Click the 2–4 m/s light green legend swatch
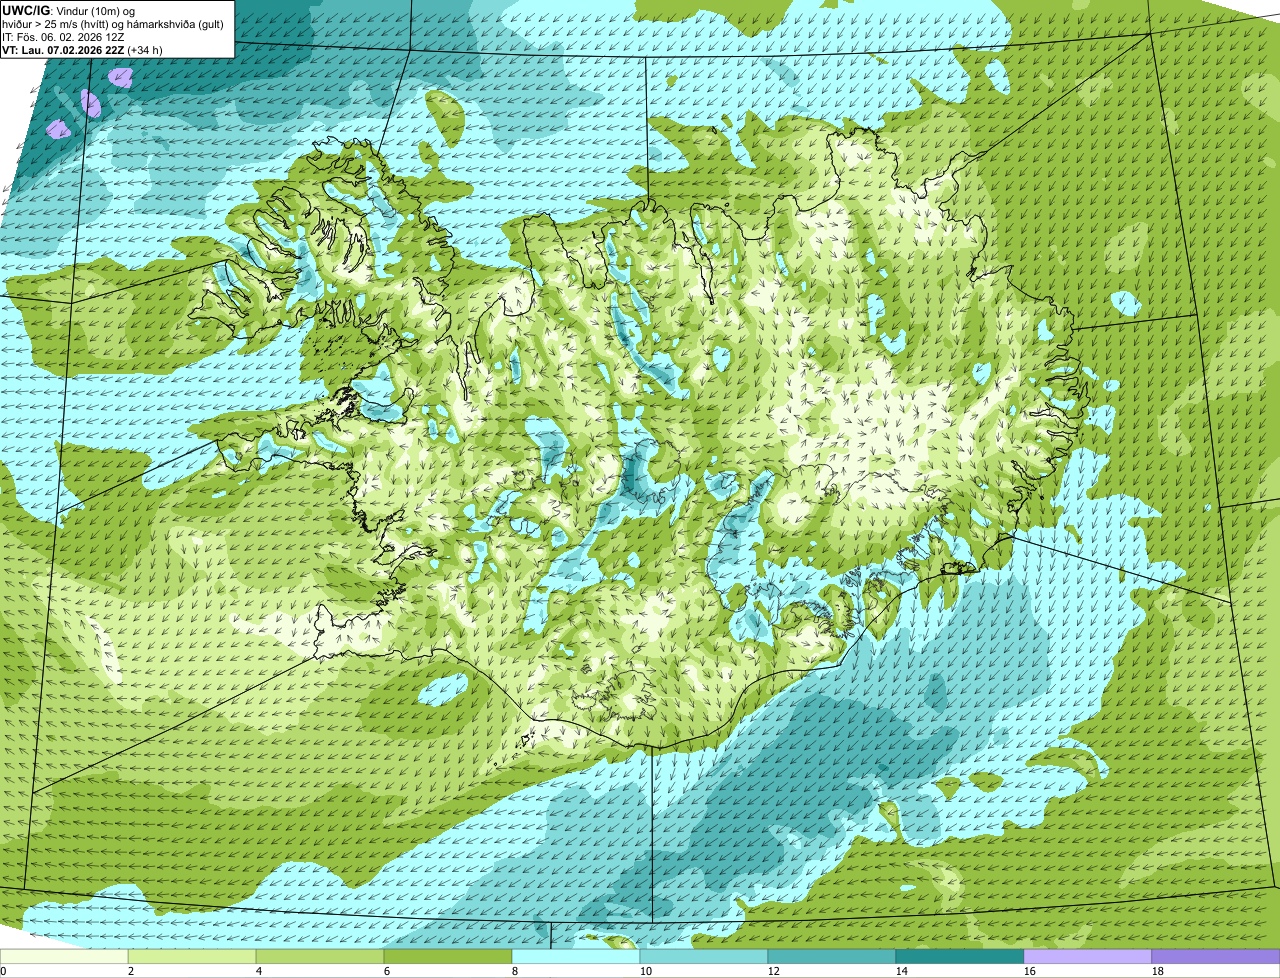Screen dimensions: 1280x978 (x=194, y=956)
